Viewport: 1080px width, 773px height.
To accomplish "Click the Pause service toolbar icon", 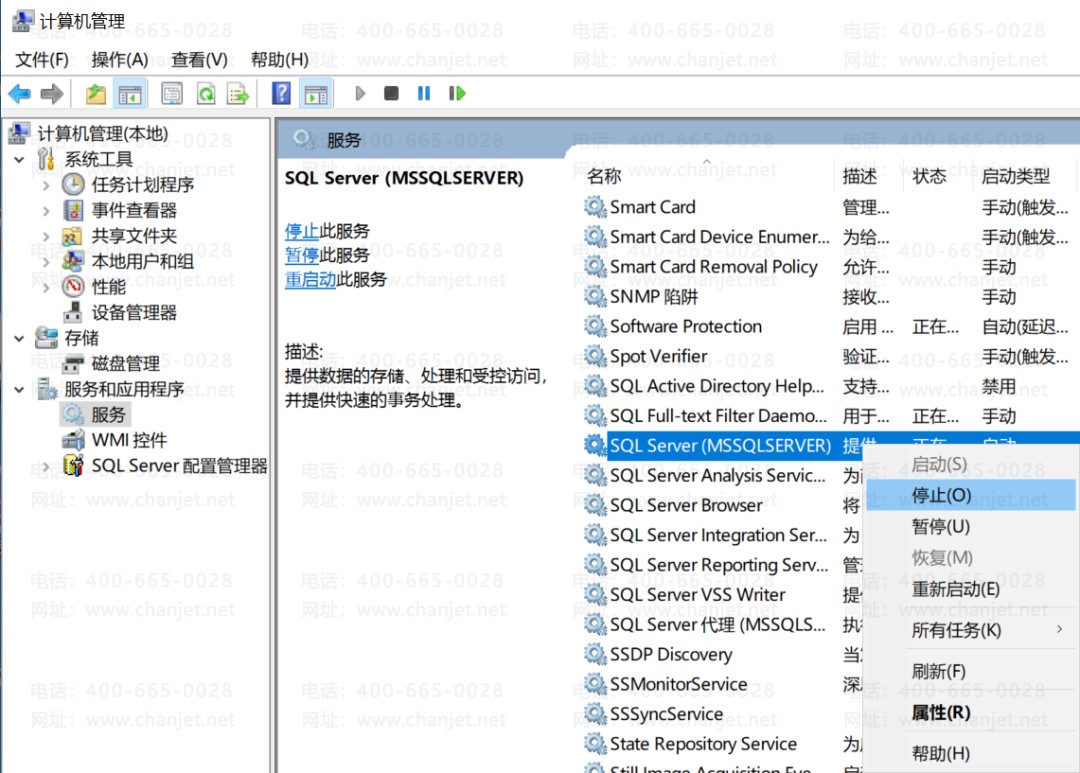I will 424,93.
